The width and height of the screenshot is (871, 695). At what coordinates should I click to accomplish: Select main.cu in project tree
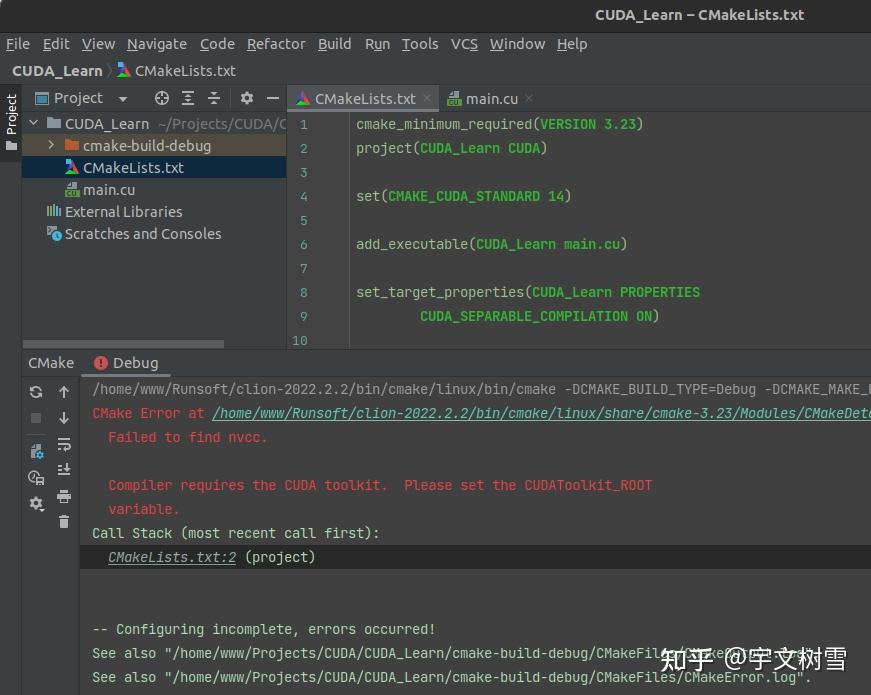(x=154, y=189)
